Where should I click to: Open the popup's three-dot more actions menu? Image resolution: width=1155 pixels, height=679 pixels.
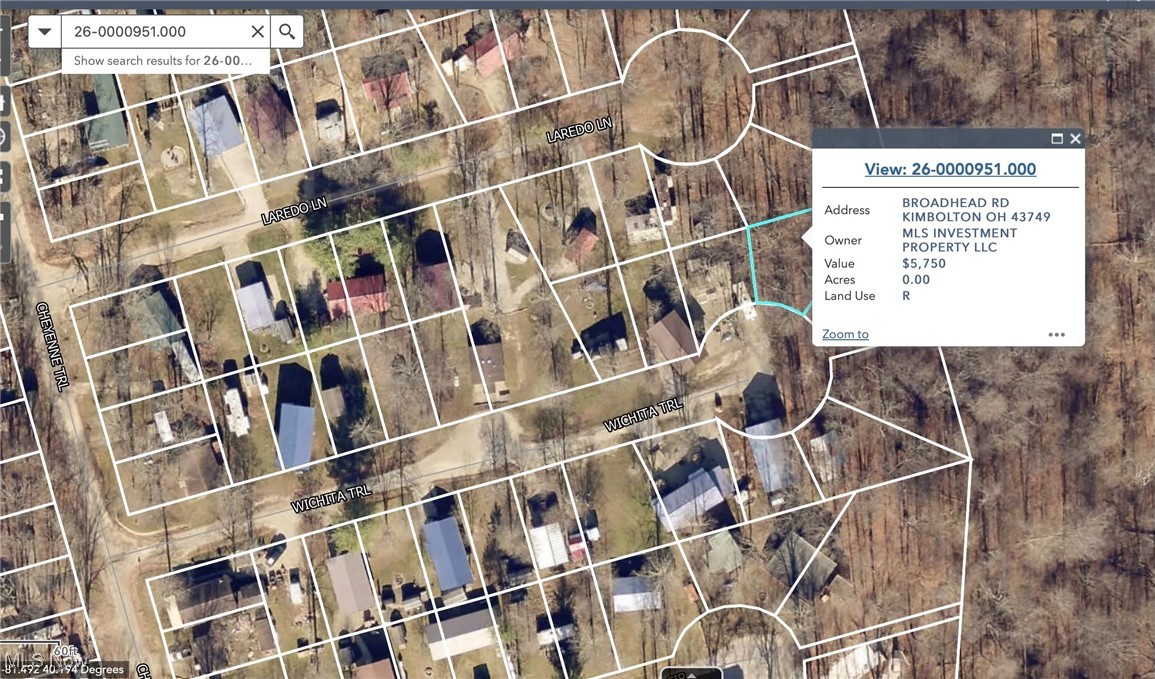(1056, 335)
